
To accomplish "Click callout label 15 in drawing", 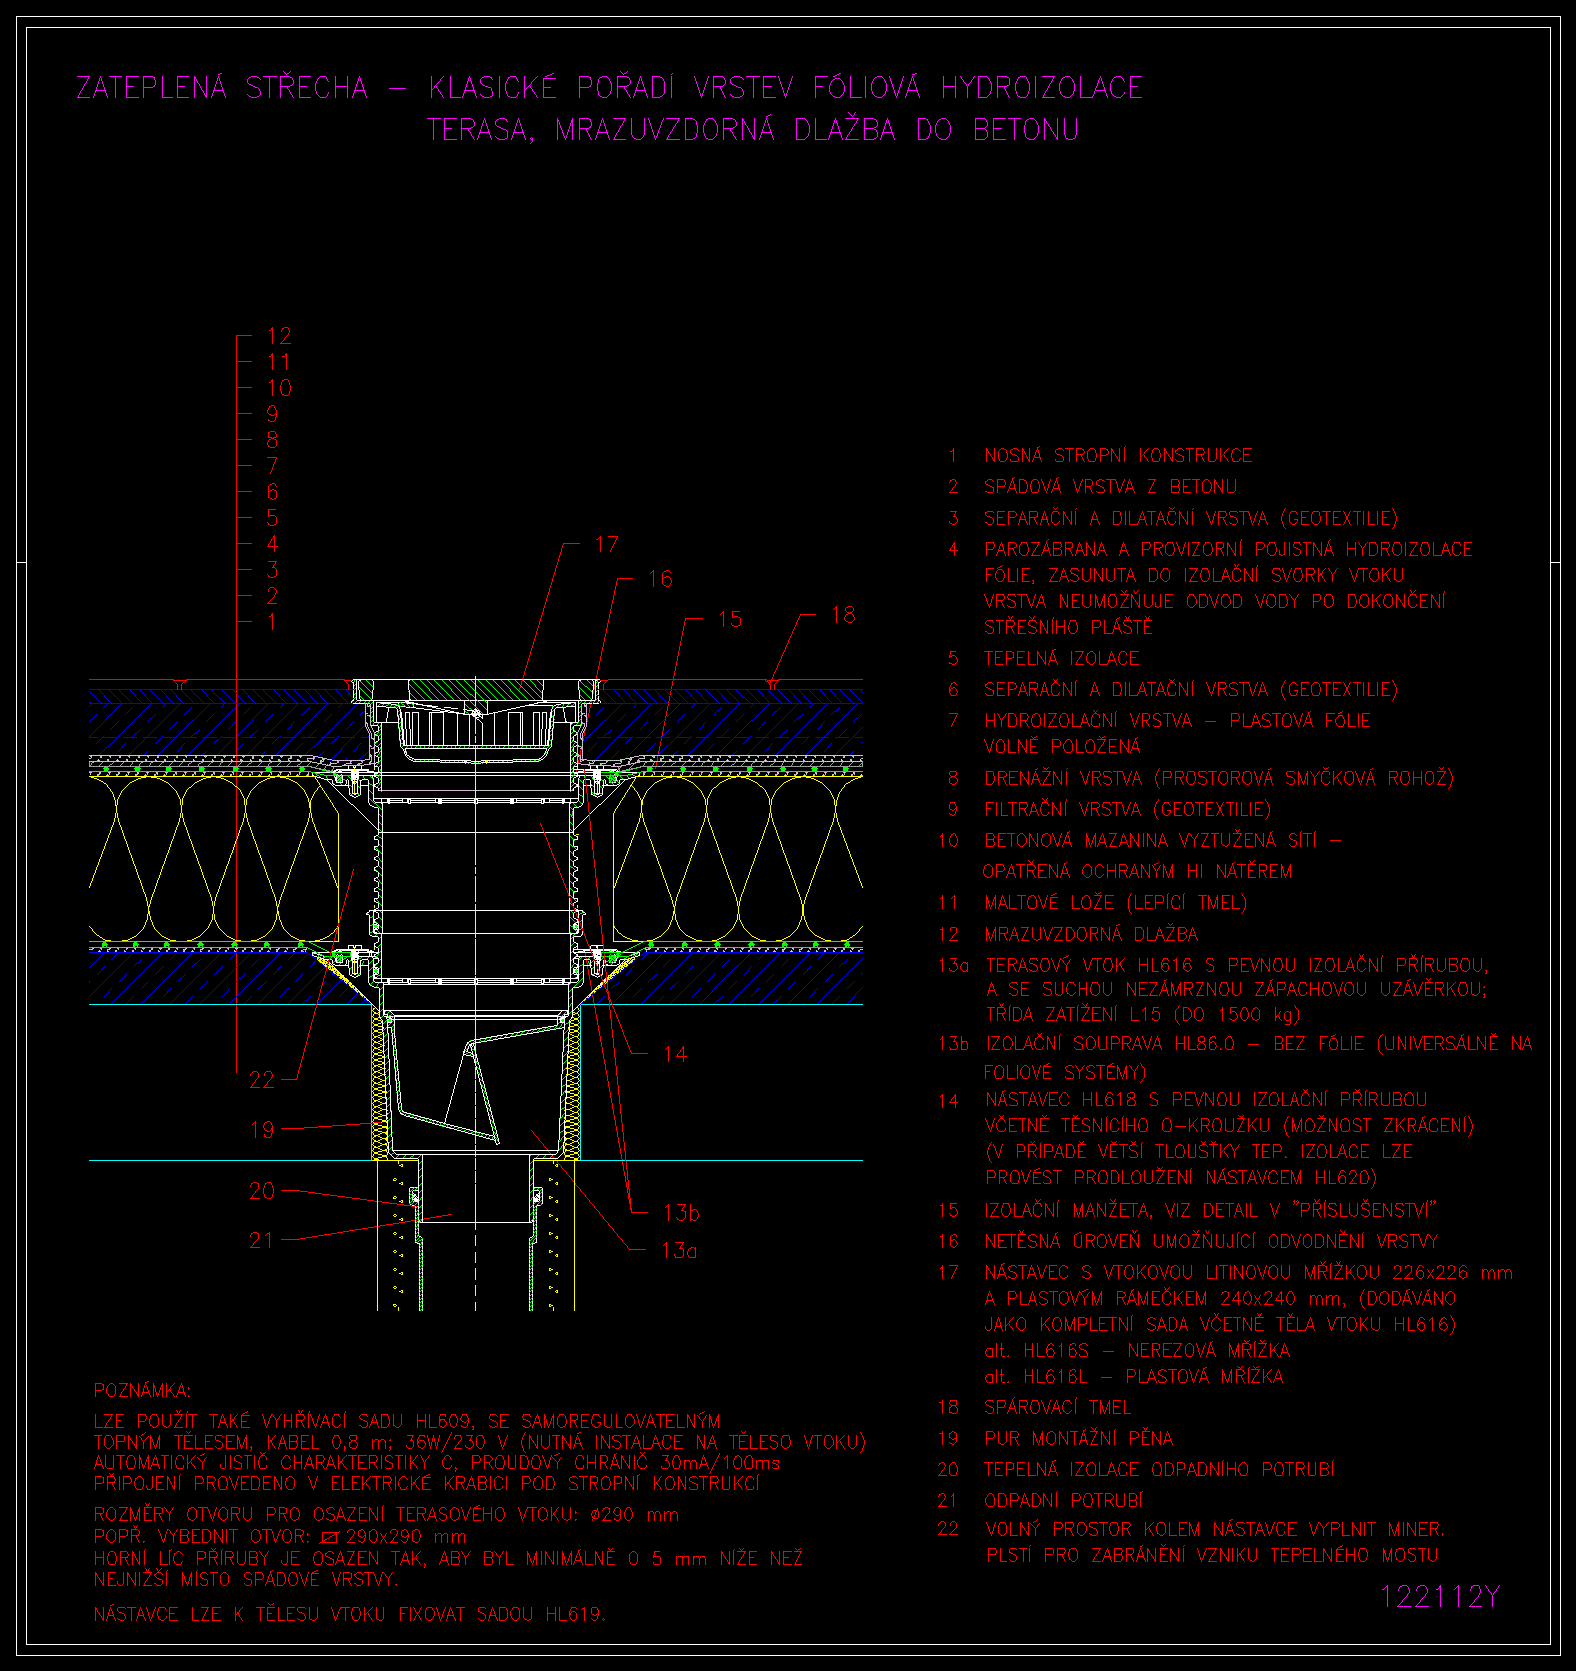I will [x=730, y=620].
